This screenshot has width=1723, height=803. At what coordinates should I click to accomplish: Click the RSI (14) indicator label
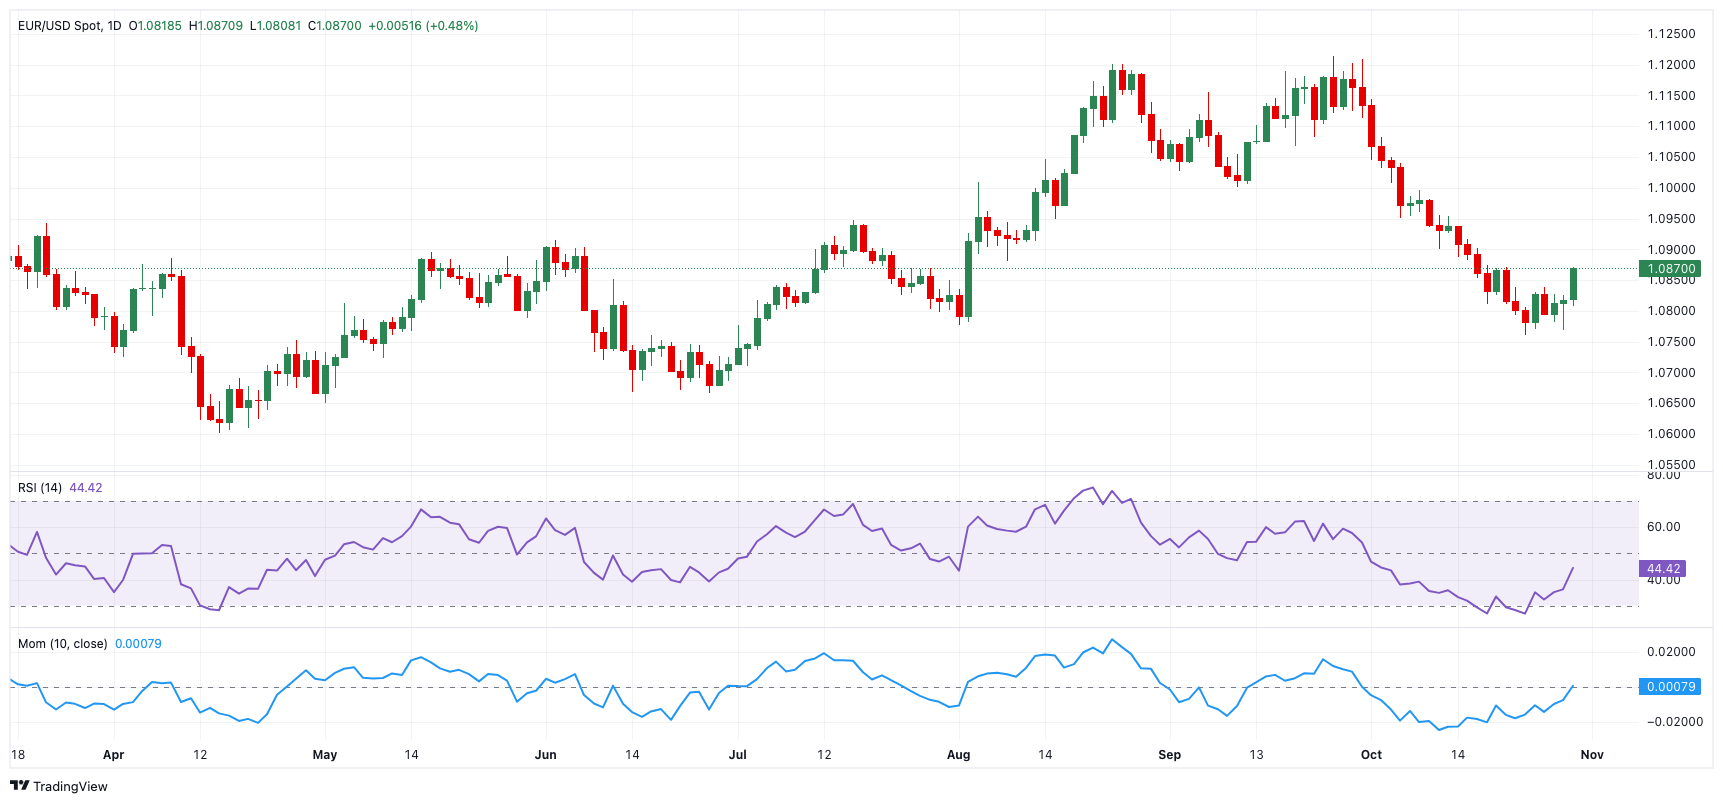coord(40,488)
